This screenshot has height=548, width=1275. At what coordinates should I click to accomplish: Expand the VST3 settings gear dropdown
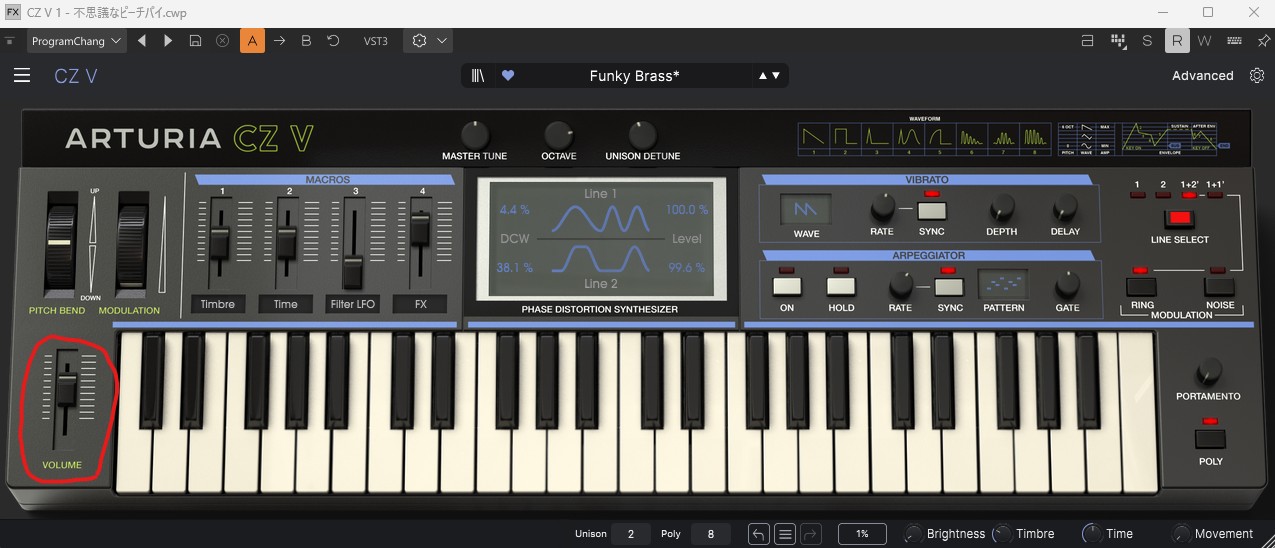pos(428,41)
